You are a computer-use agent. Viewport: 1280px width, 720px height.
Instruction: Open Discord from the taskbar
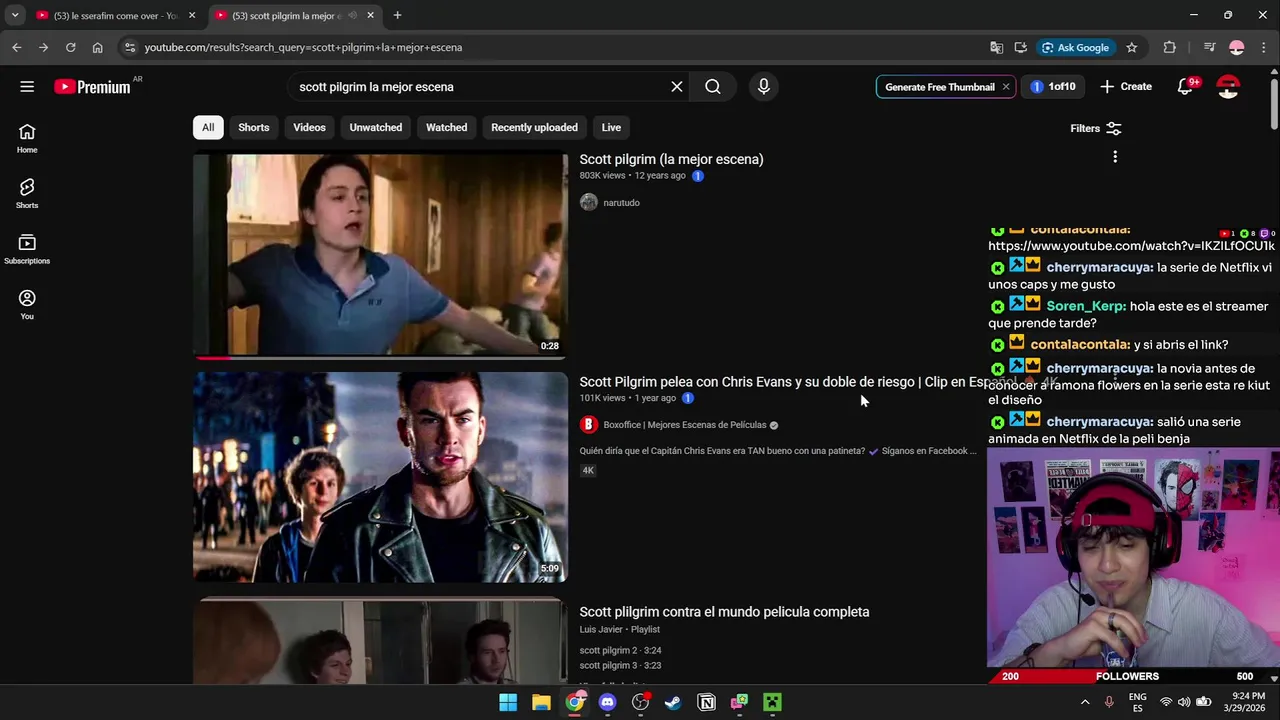click(x=607, y=702)
